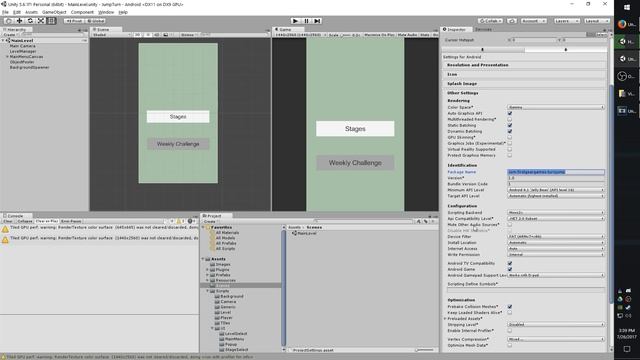Select Main Camera in Hierarchy
The height and width of the screenshot is (360, 640).
pos(22,46)
